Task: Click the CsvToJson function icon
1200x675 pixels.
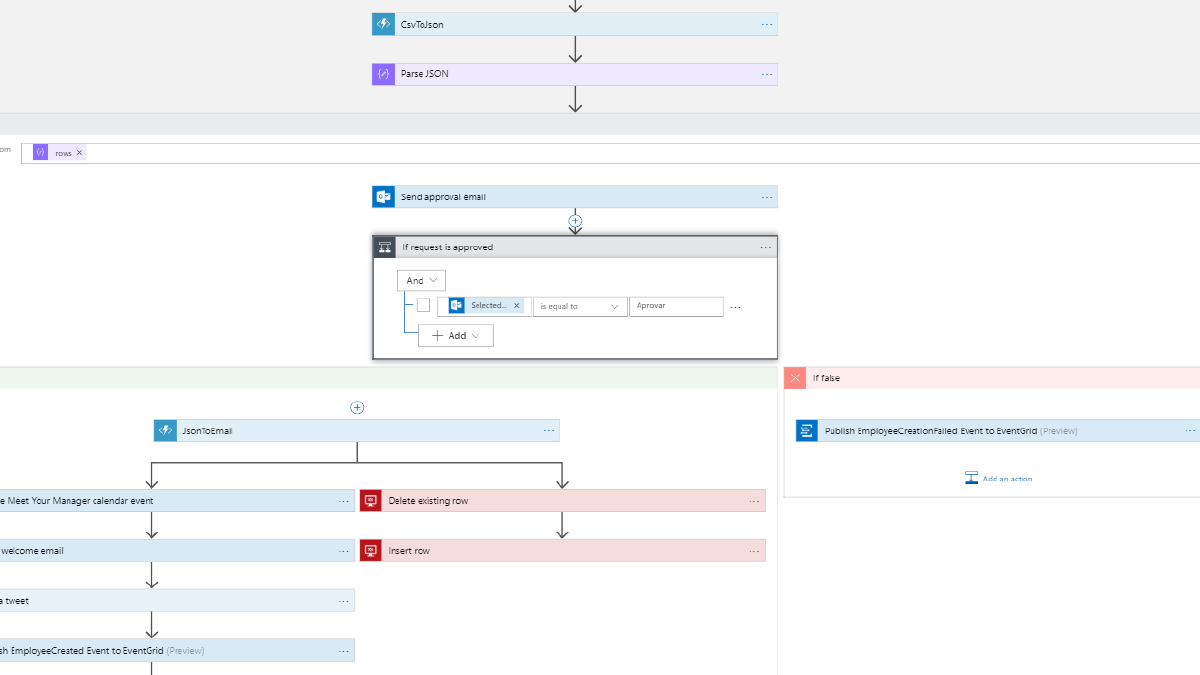Action: (384, 25)
